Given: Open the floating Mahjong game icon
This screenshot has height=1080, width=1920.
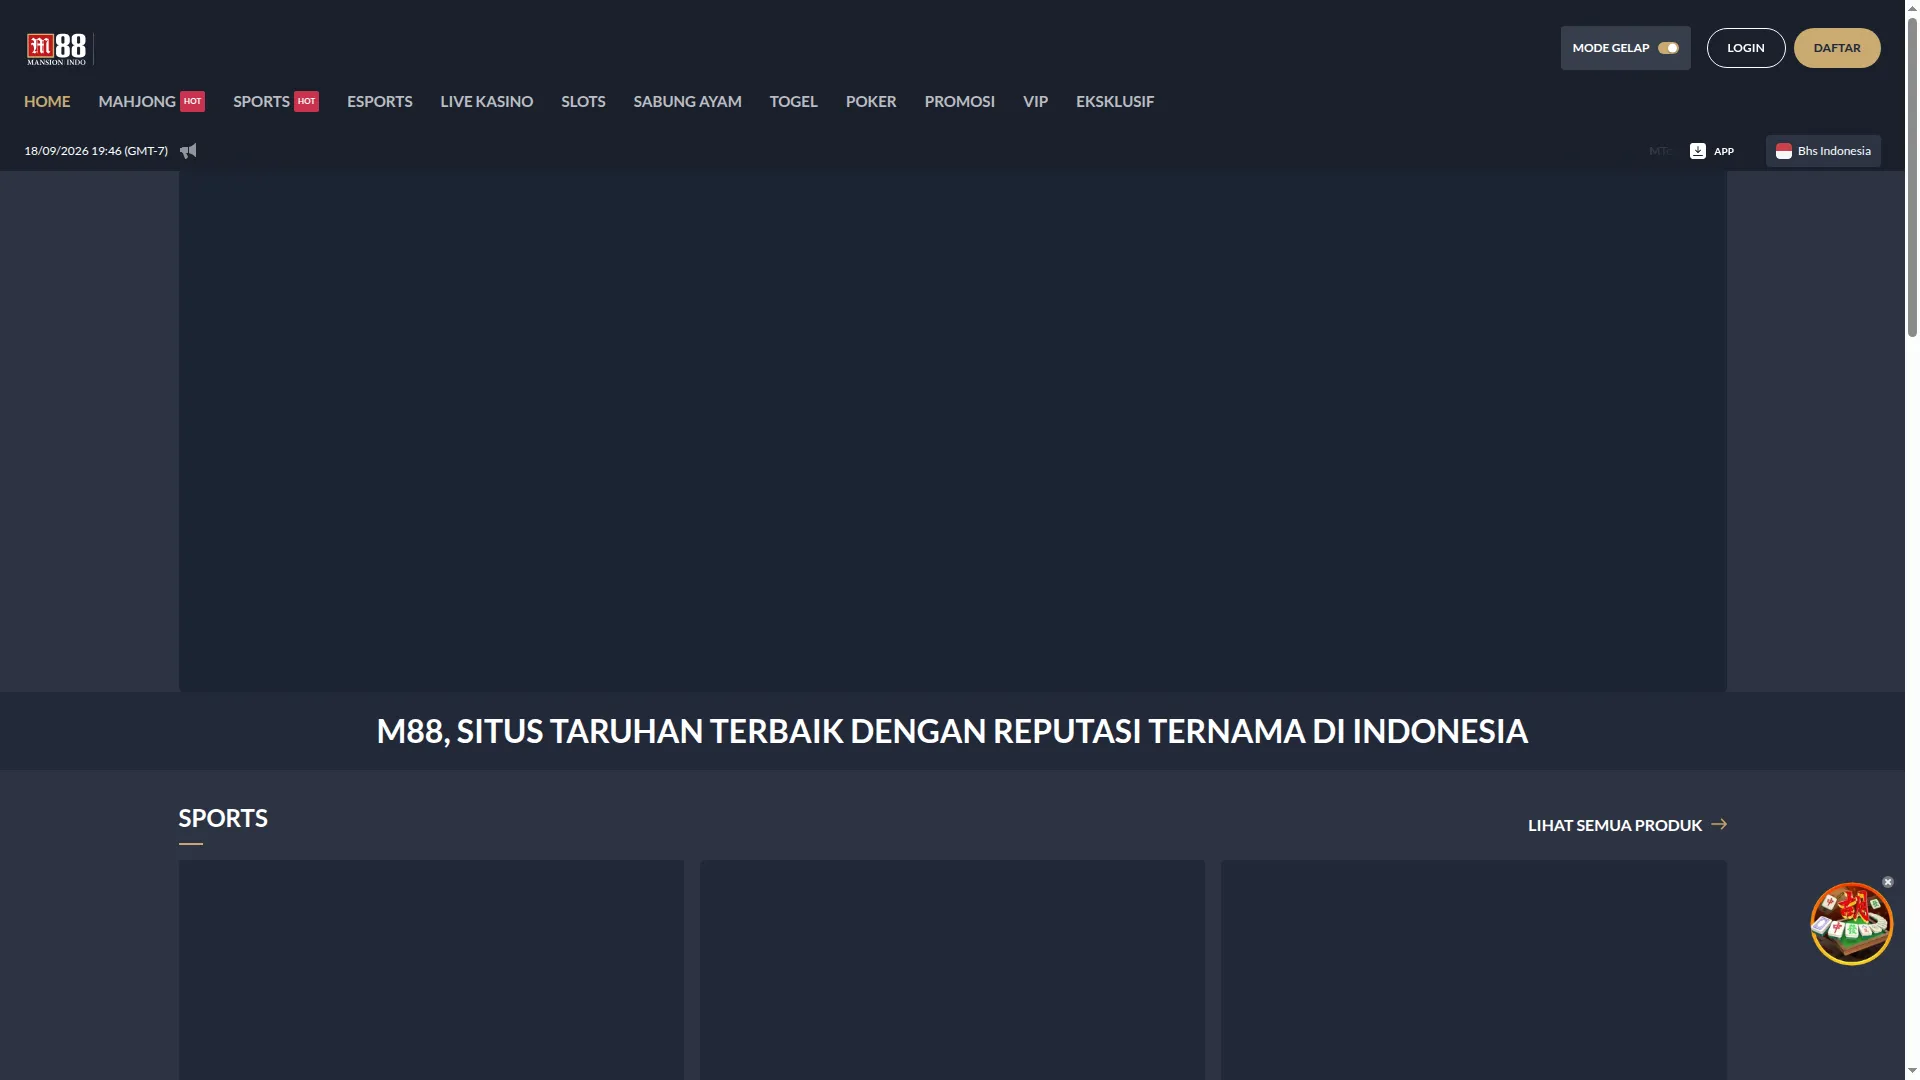Looking at the screenshot, I should click(x=1851, y=923).
